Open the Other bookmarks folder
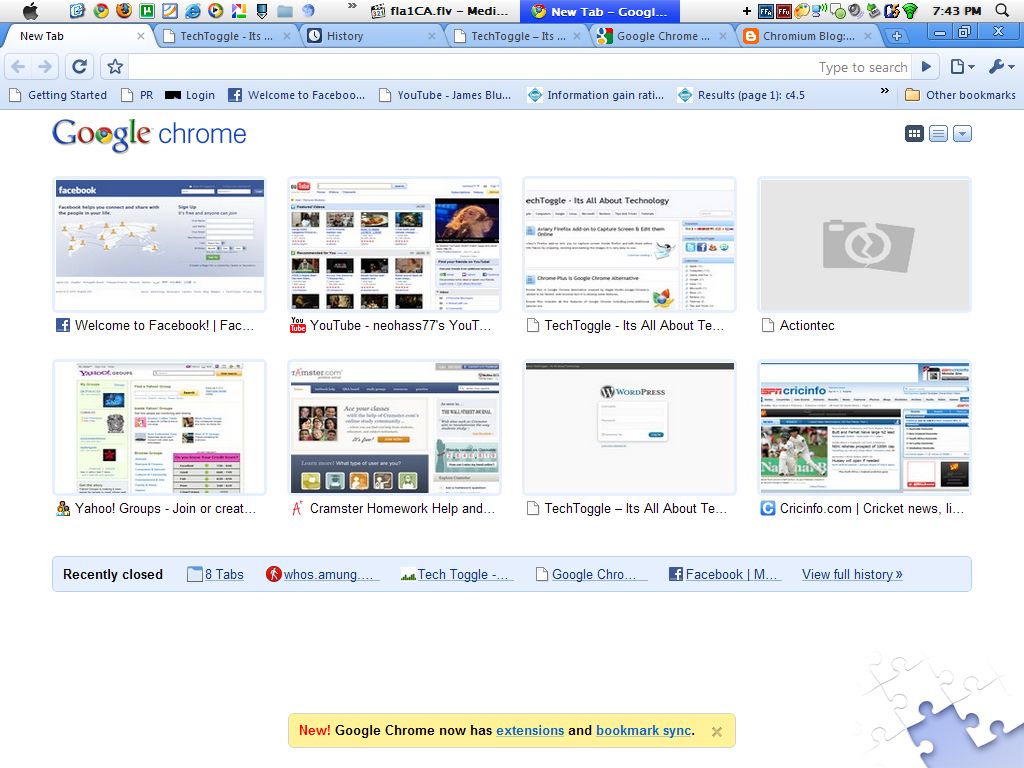 961,95
